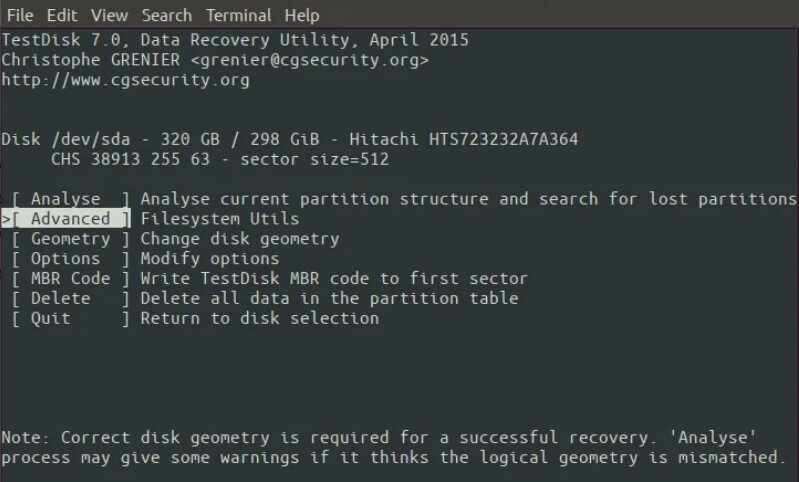Click the Disk /dev/sda info line
799x482 pixels.
tap(289, 139)
